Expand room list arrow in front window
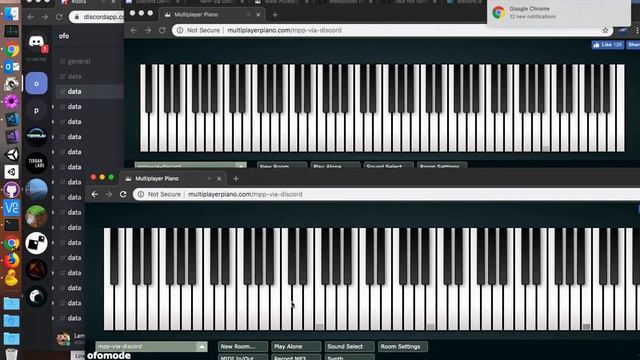Viewport: 640px width, 360px height. coord(202,347)
